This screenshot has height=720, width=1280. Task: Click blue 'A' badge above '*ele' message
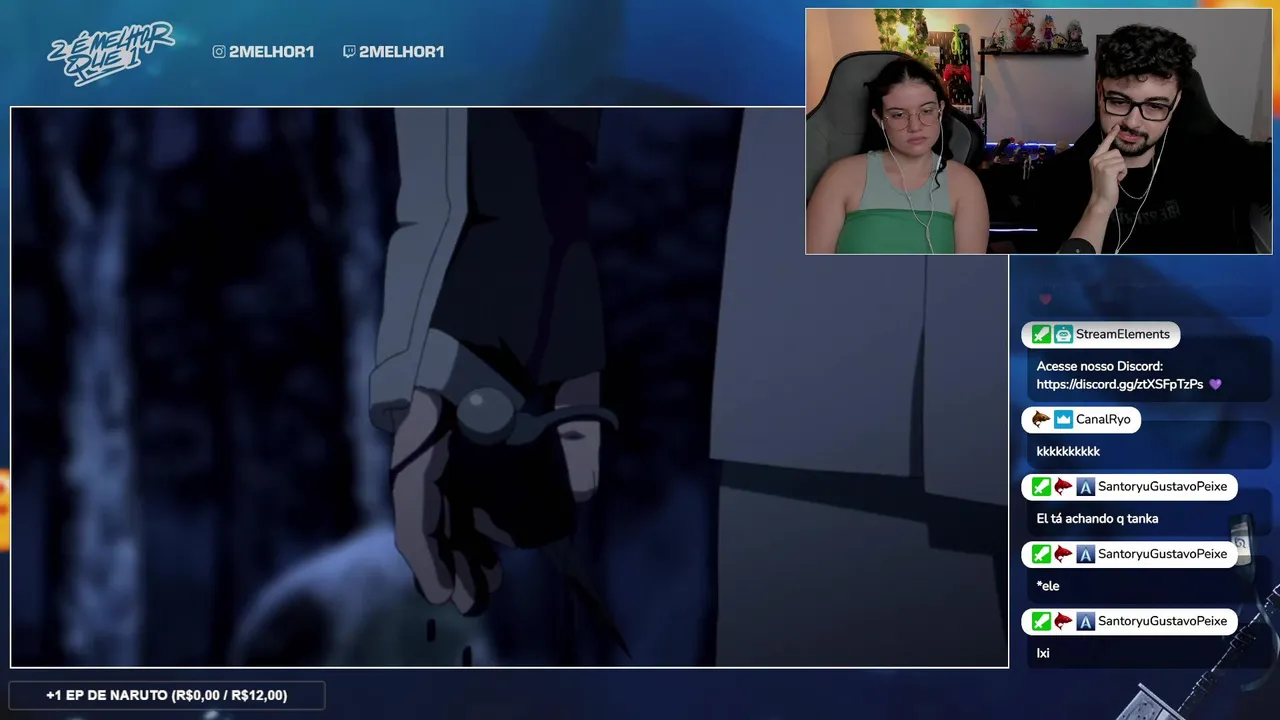[1085, 554]
